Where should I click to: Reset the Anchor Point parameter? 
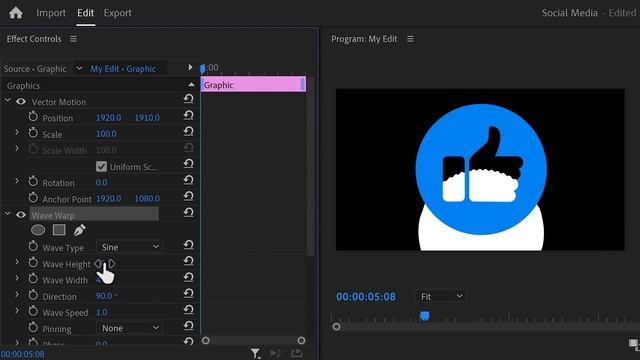[x=188, y=196]
